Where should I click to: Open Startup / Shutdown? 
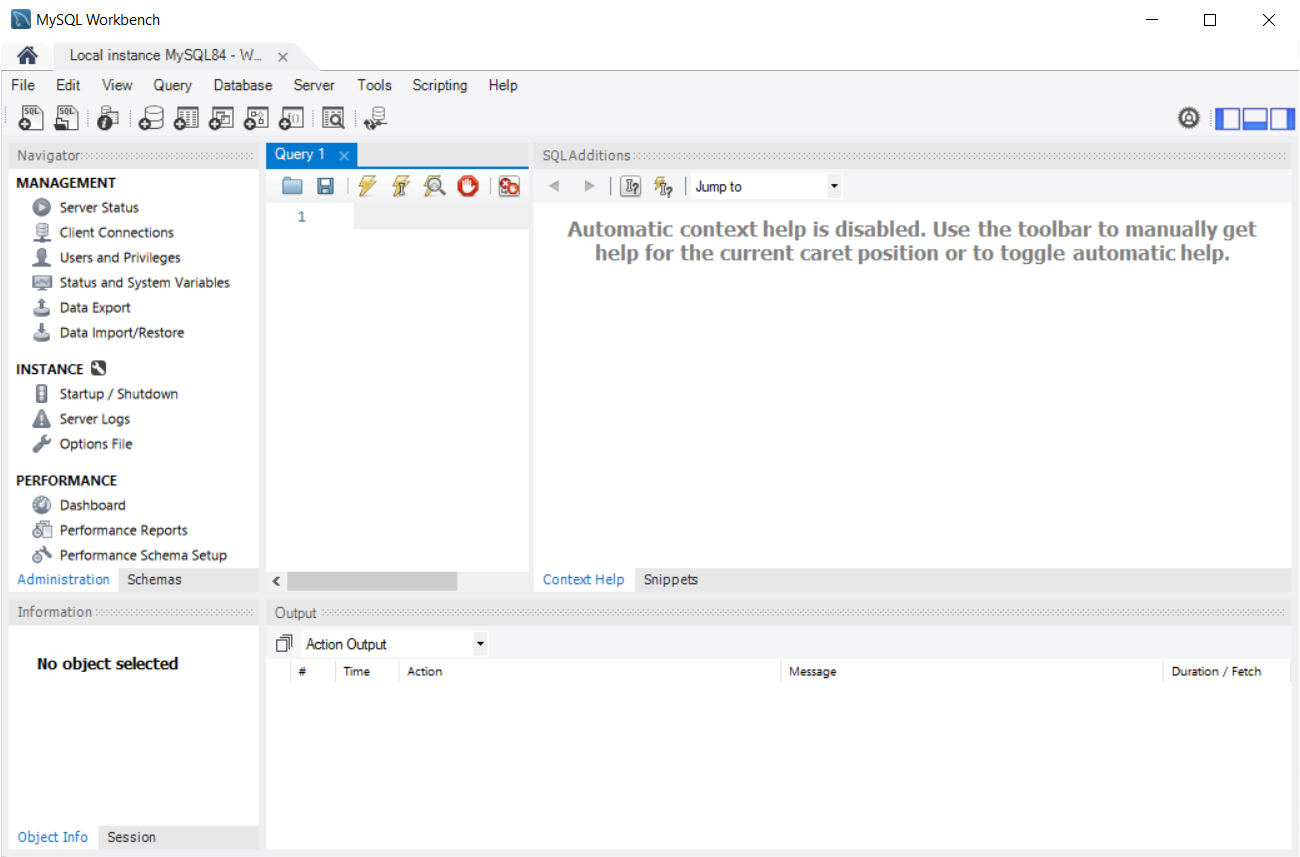click(118, 394)
